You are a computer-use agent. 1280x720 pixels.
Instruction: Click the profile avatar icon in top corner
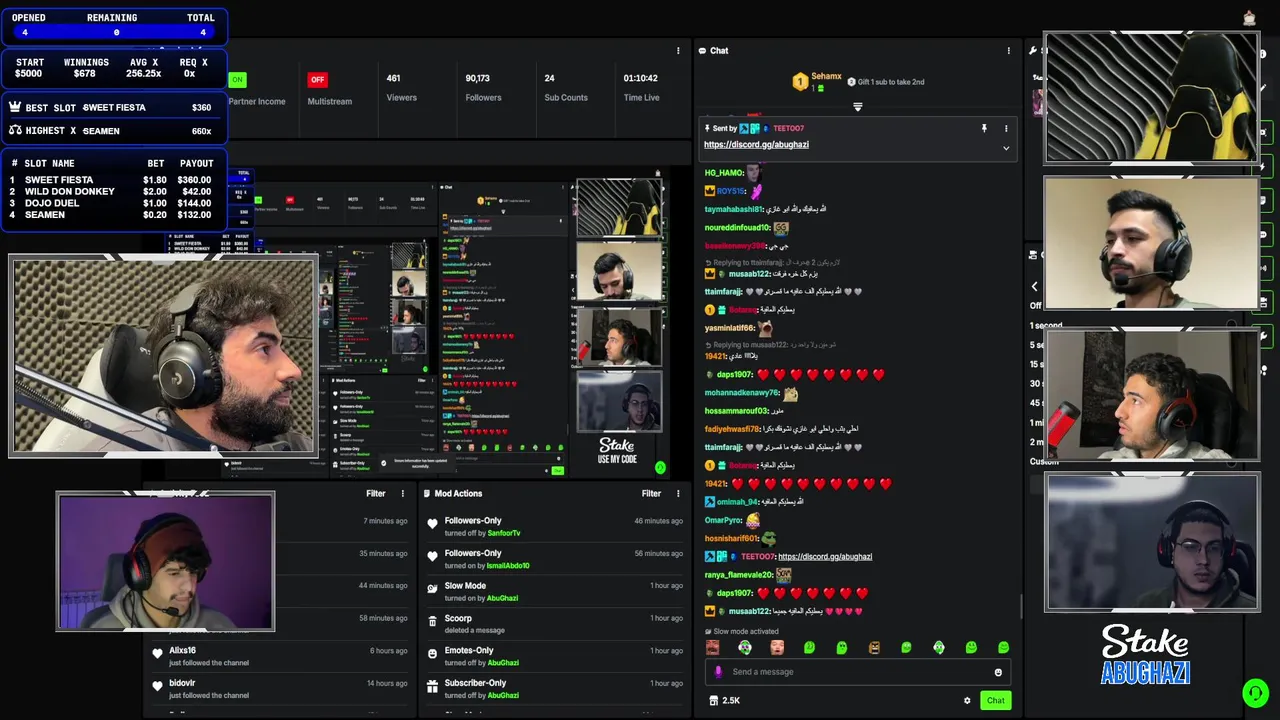click(1249, 17)
